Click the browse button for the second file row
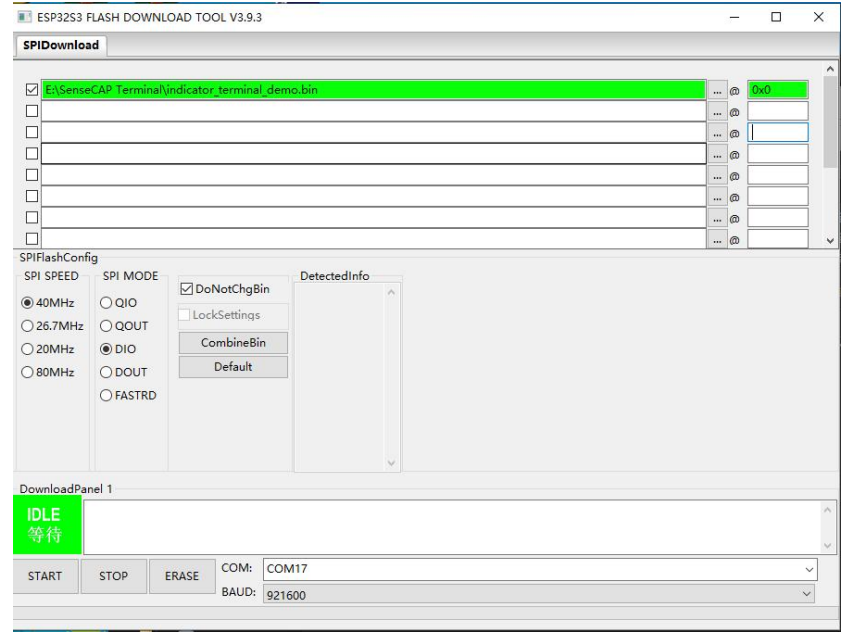The image size is (846, 638). pyautogui.click(x=717, y=111)
